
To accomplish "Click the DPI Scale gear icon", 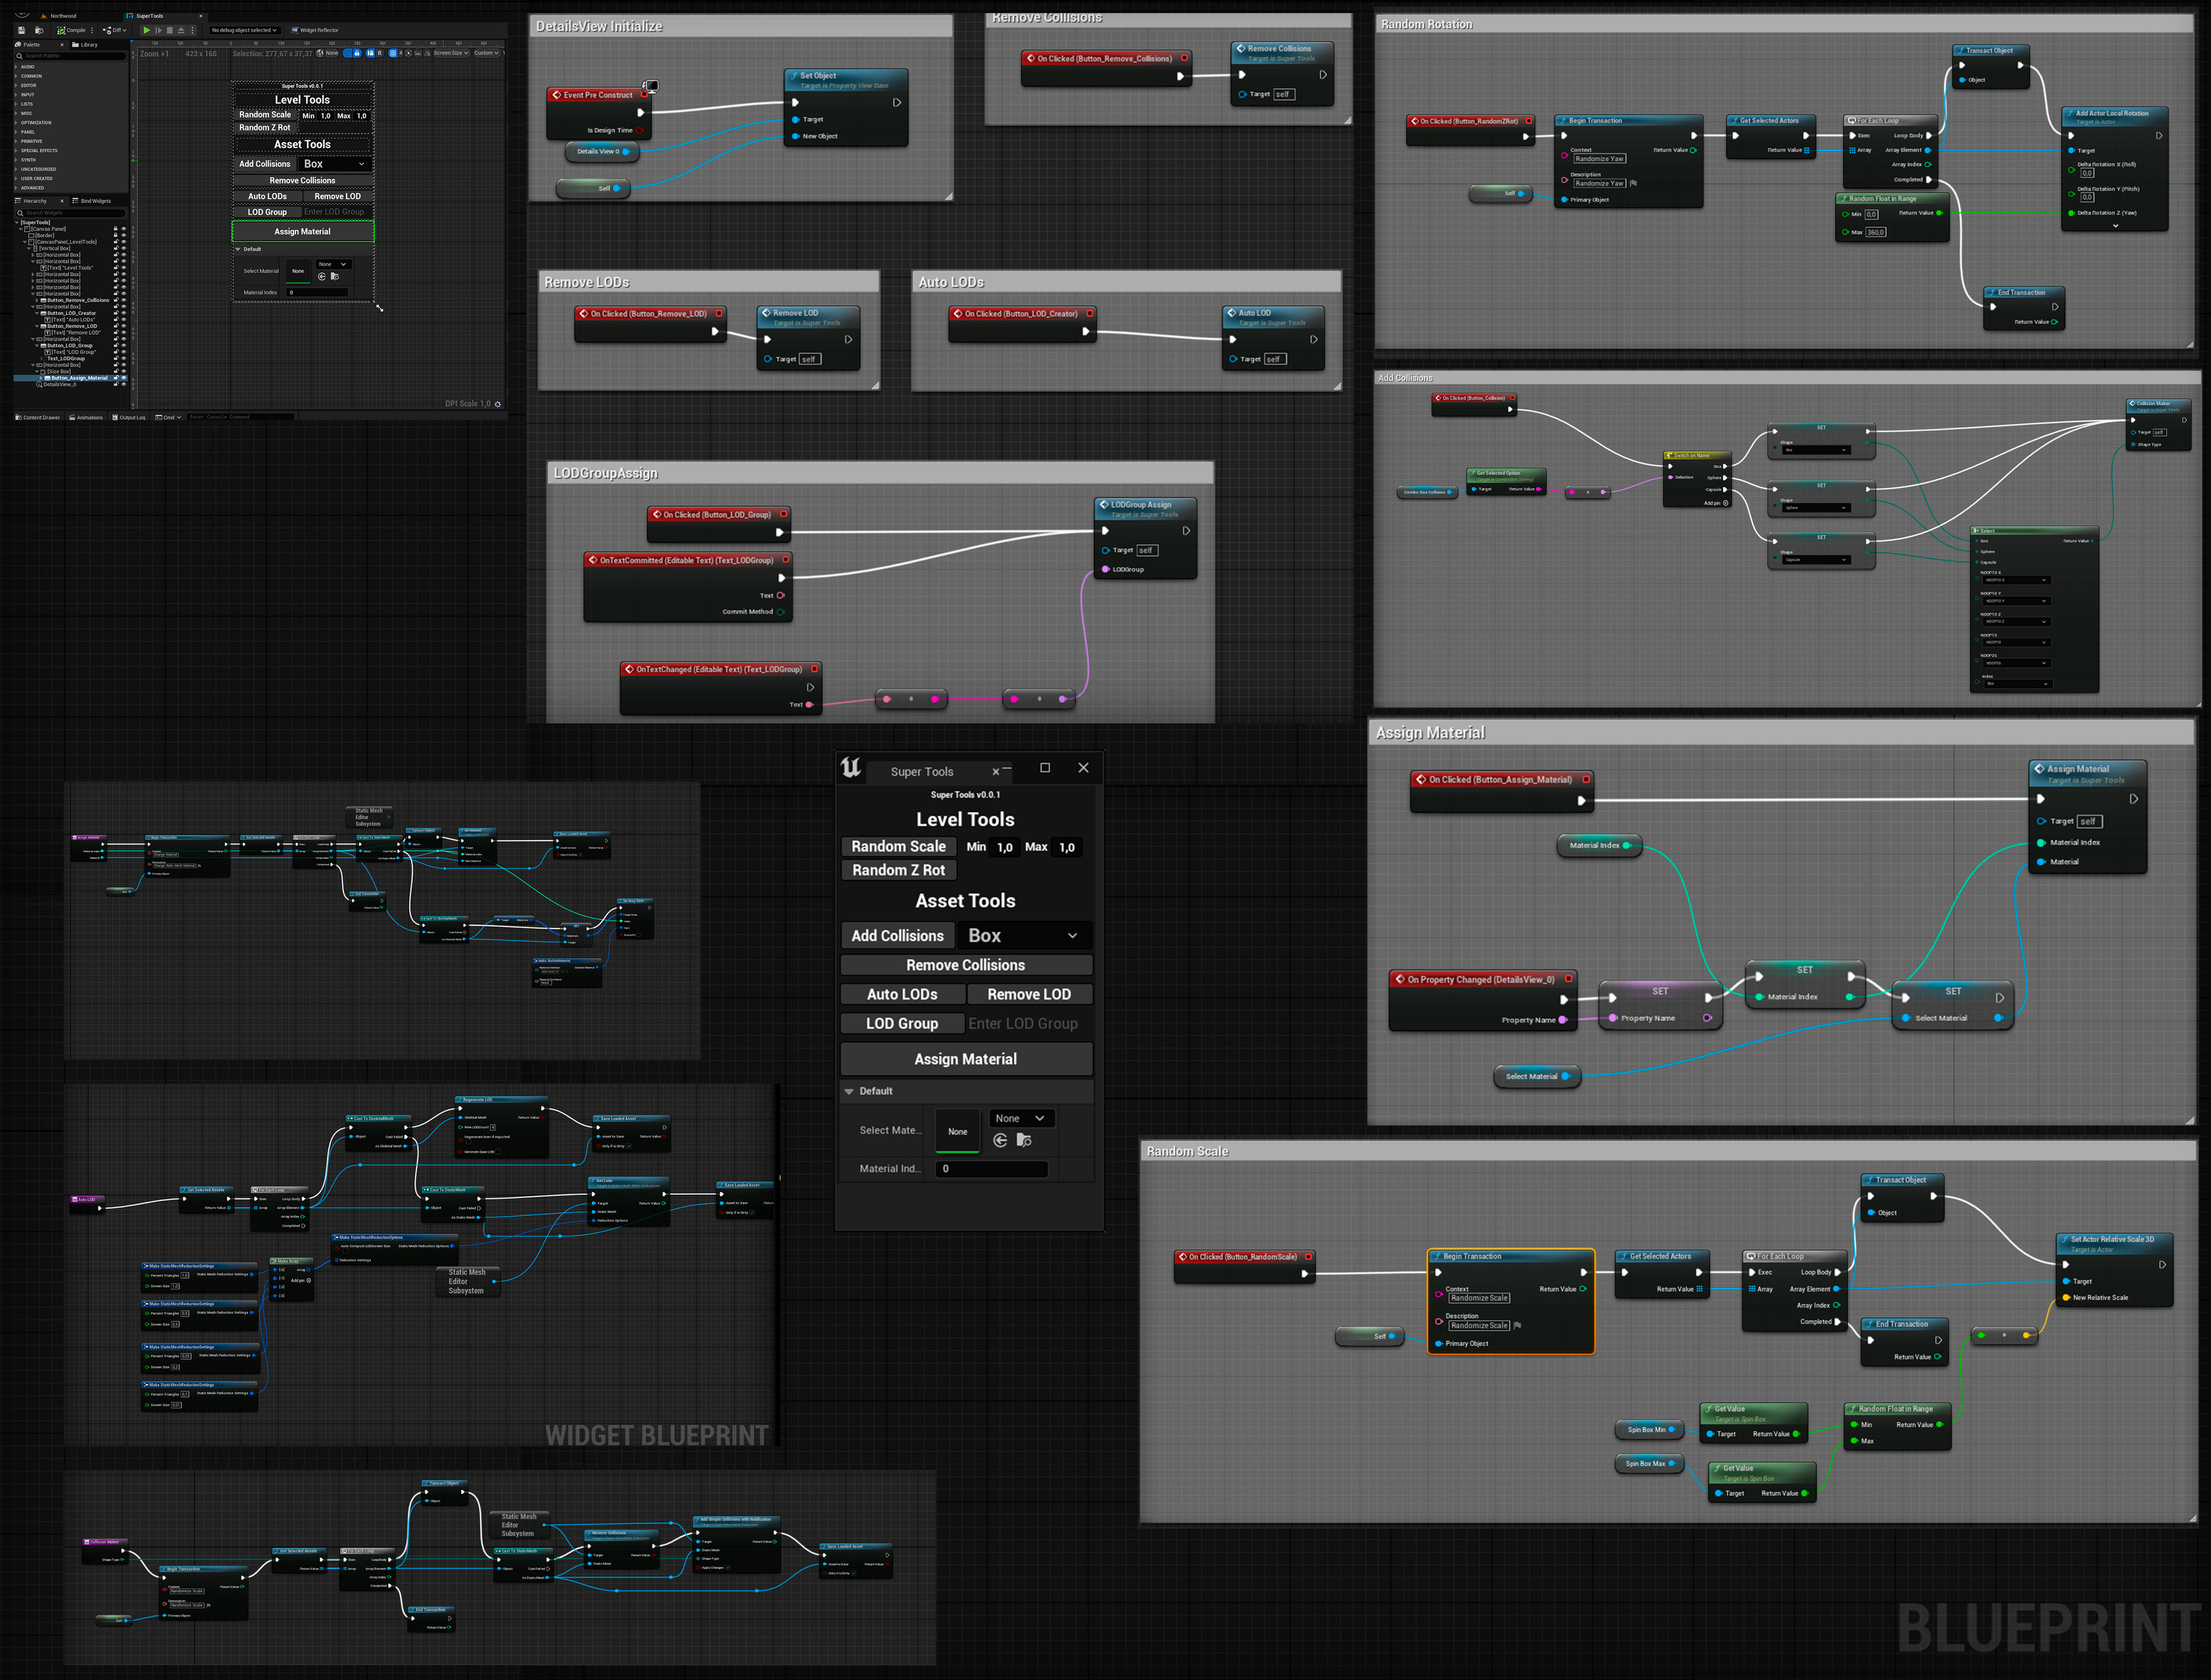I will click(498, 404).
